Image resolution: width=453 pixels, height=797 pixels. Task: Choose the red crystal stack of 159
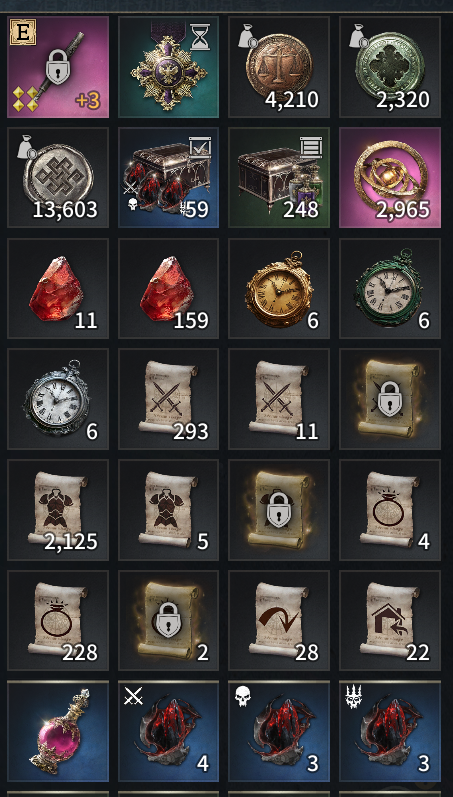click(169, 288)
